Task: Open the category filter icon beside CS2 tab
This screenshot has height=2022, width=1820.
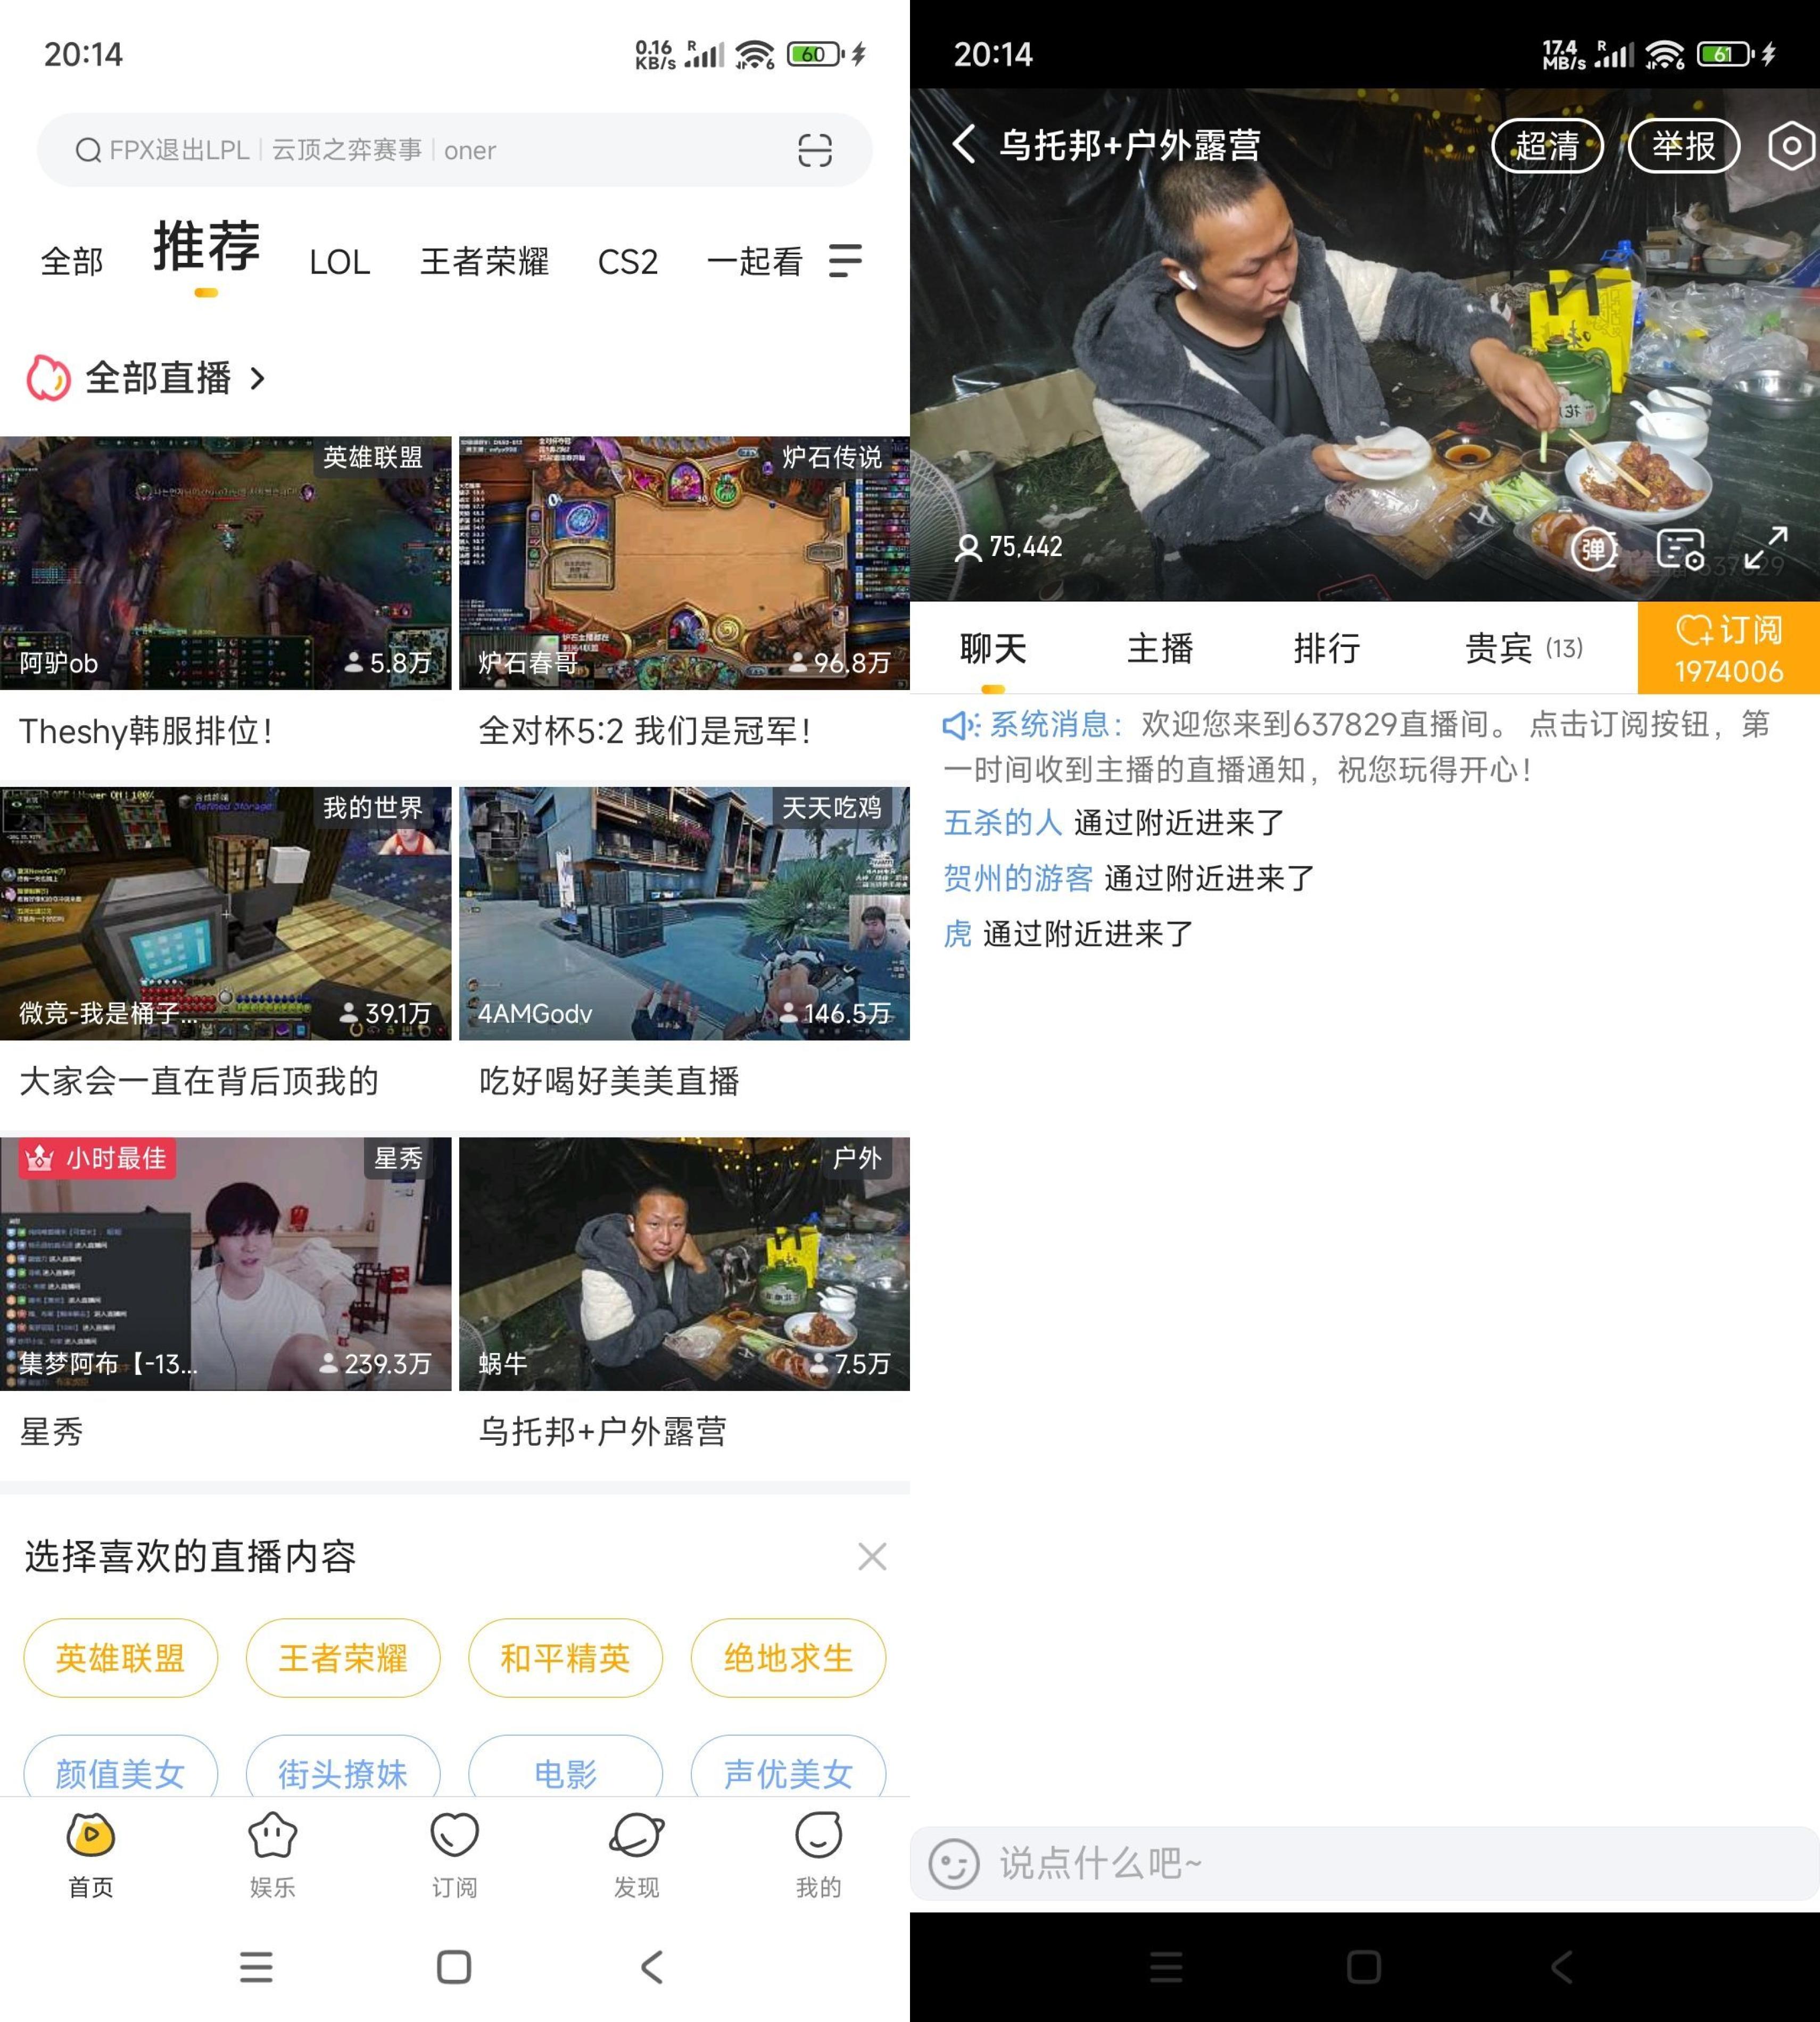Action: point(845,261)
